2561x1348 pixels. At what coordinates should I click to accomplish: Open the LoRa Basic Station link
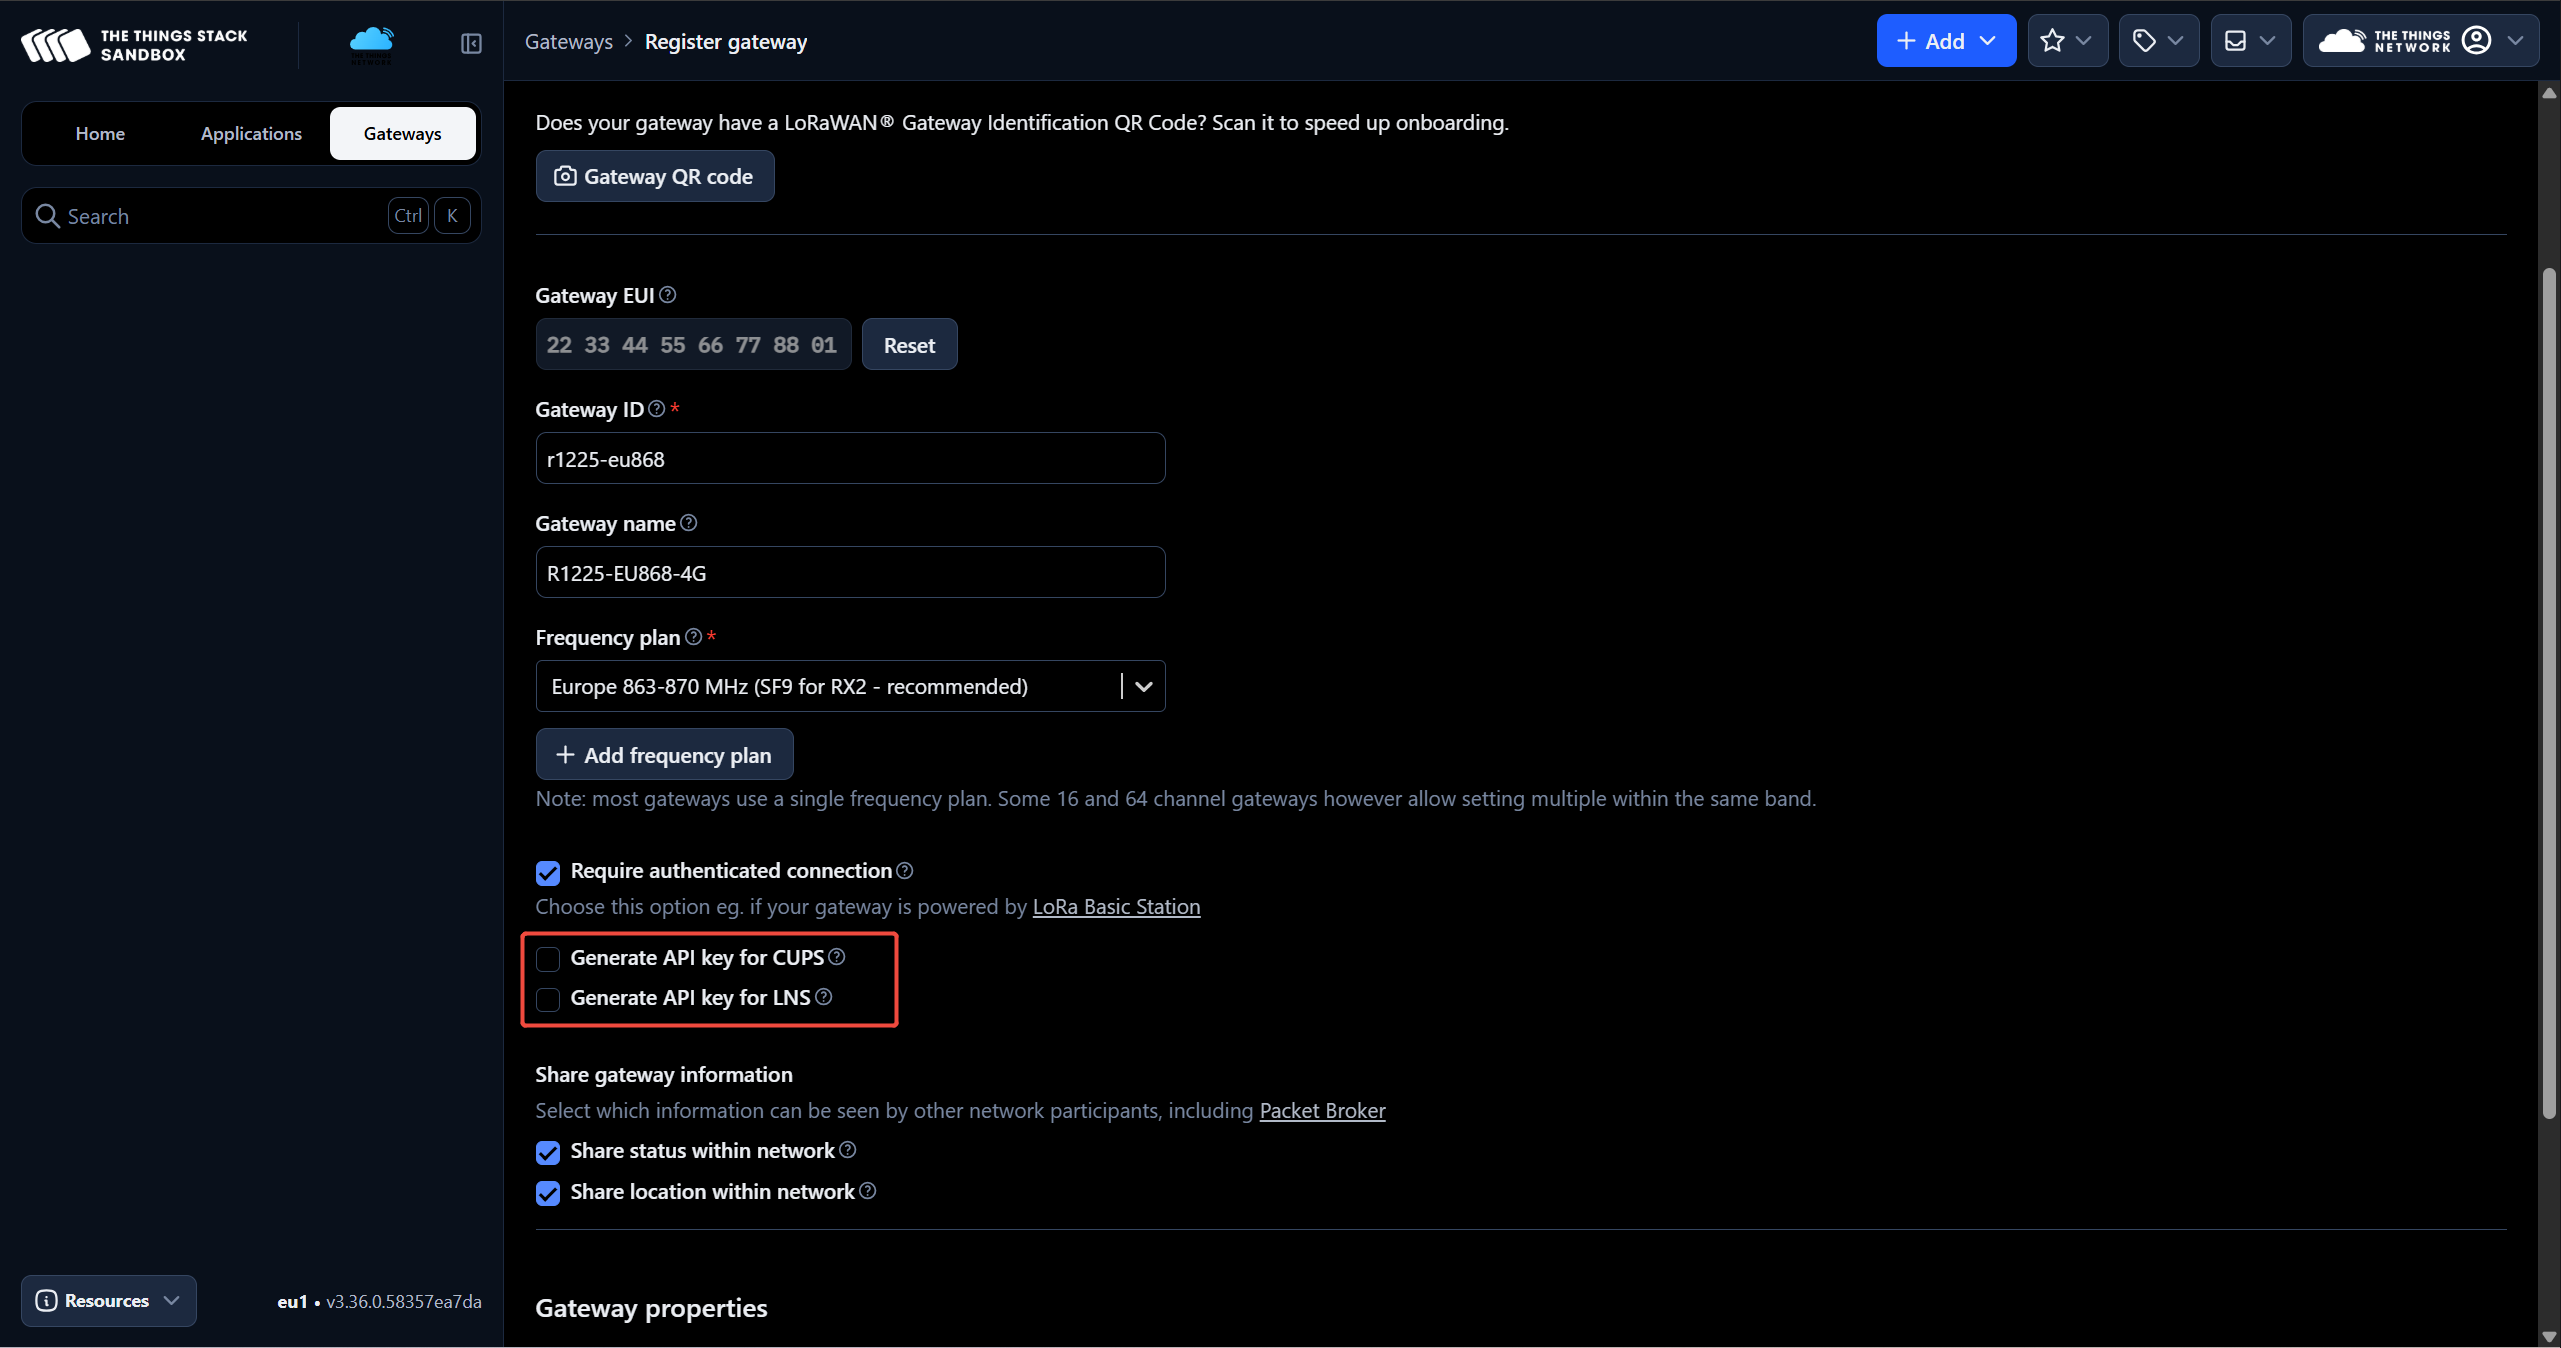pos(1116,907)
